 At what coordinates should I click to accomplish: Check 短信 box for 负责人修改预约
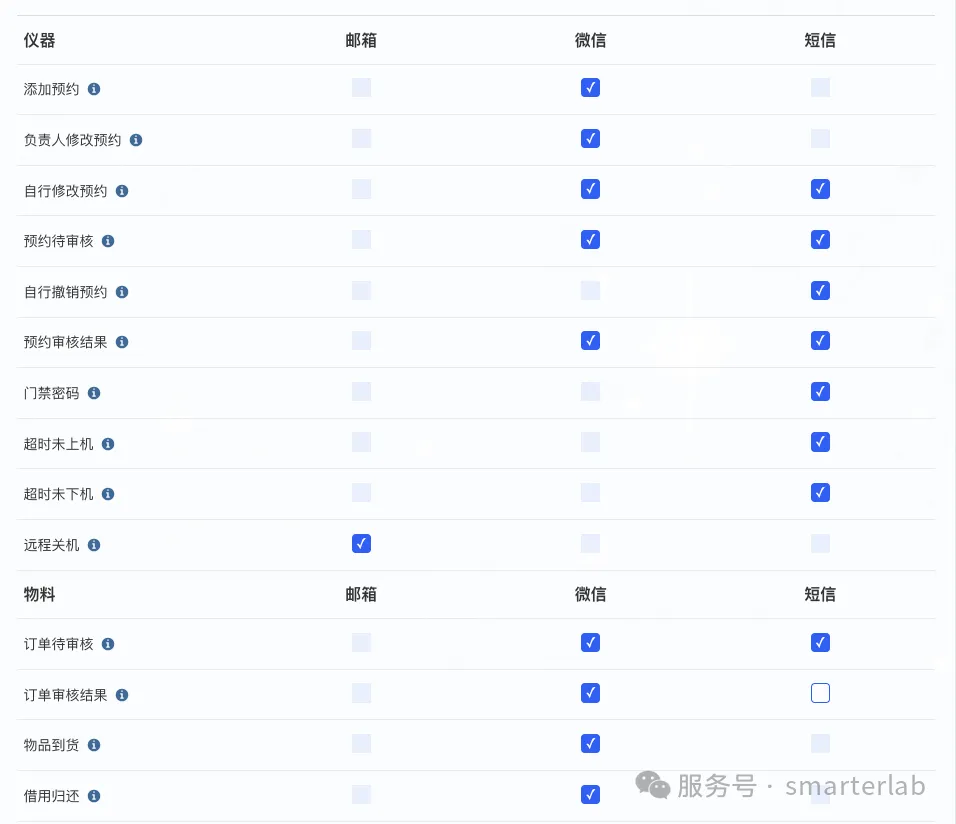coord(820,138)
